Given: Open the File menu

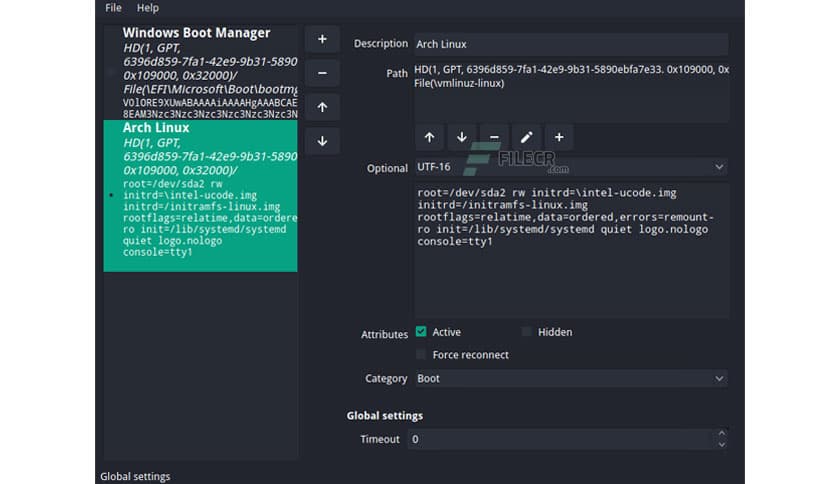Looking at the screenshot, I should click(x=113, y=7).
